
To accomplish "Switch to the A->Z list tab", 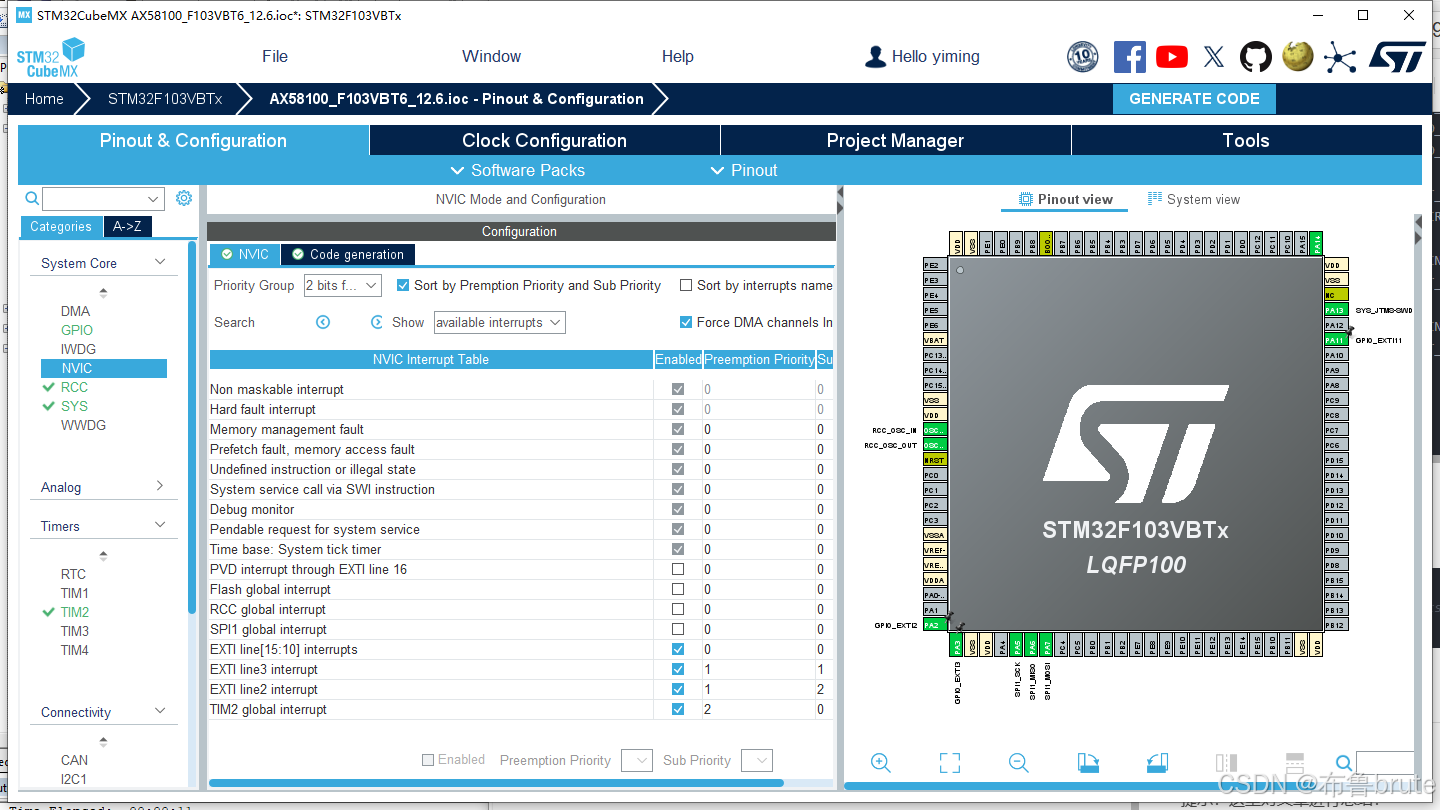I will pyautogui.click(x=127, y=226).
